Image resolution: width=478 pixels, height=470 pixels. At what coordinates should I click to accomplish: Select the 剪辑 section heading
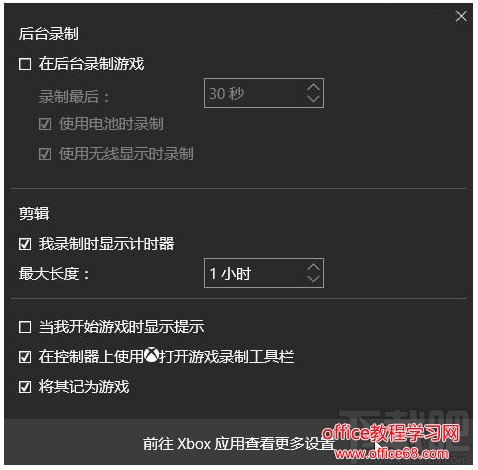[x=34, y=213]
